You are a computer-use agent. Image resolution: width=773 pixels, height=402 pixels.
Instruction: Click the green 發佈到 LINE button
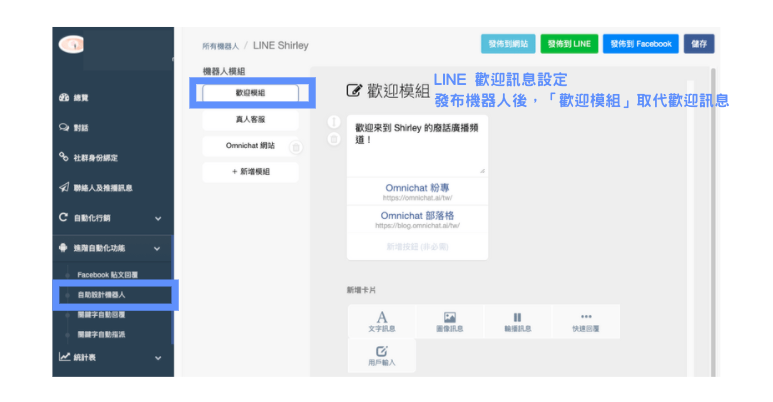(569, 44)
